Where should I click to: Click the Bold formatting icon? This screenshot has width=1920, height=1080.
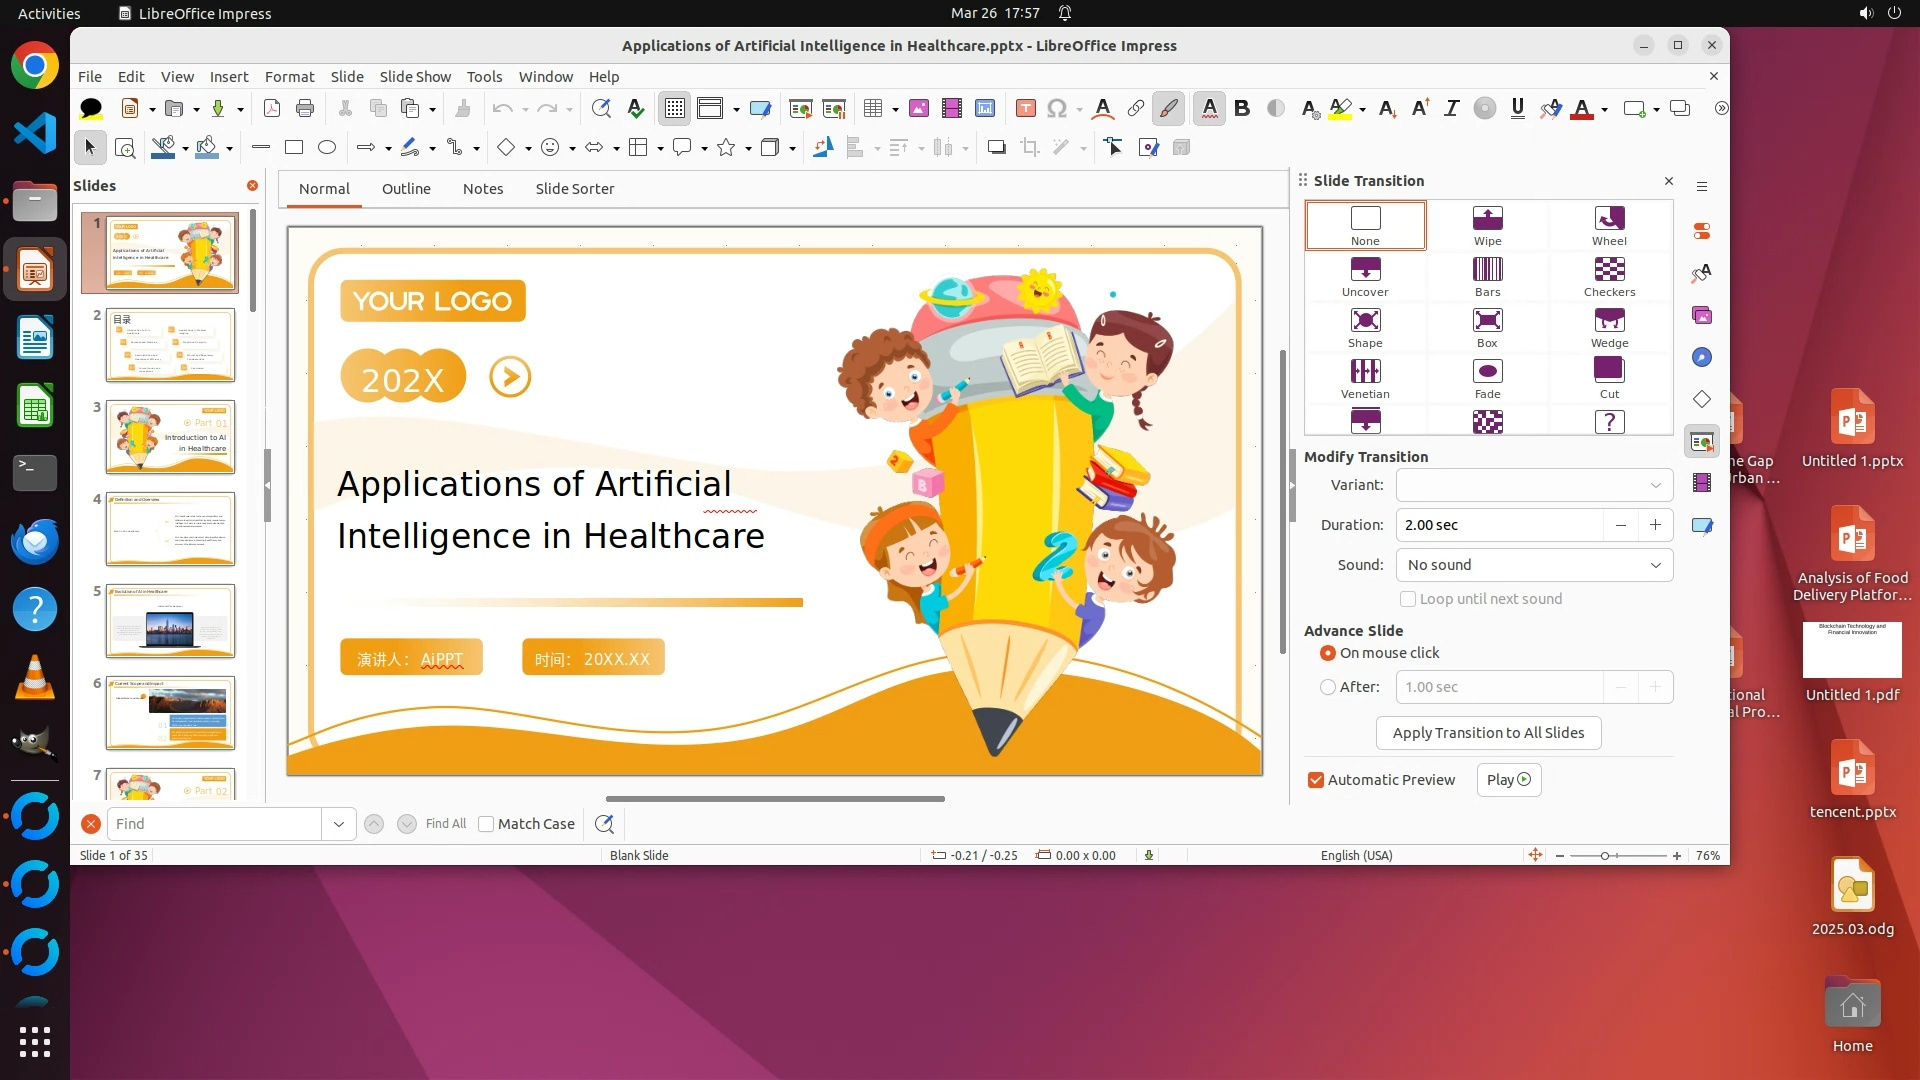coord(1242,108)
